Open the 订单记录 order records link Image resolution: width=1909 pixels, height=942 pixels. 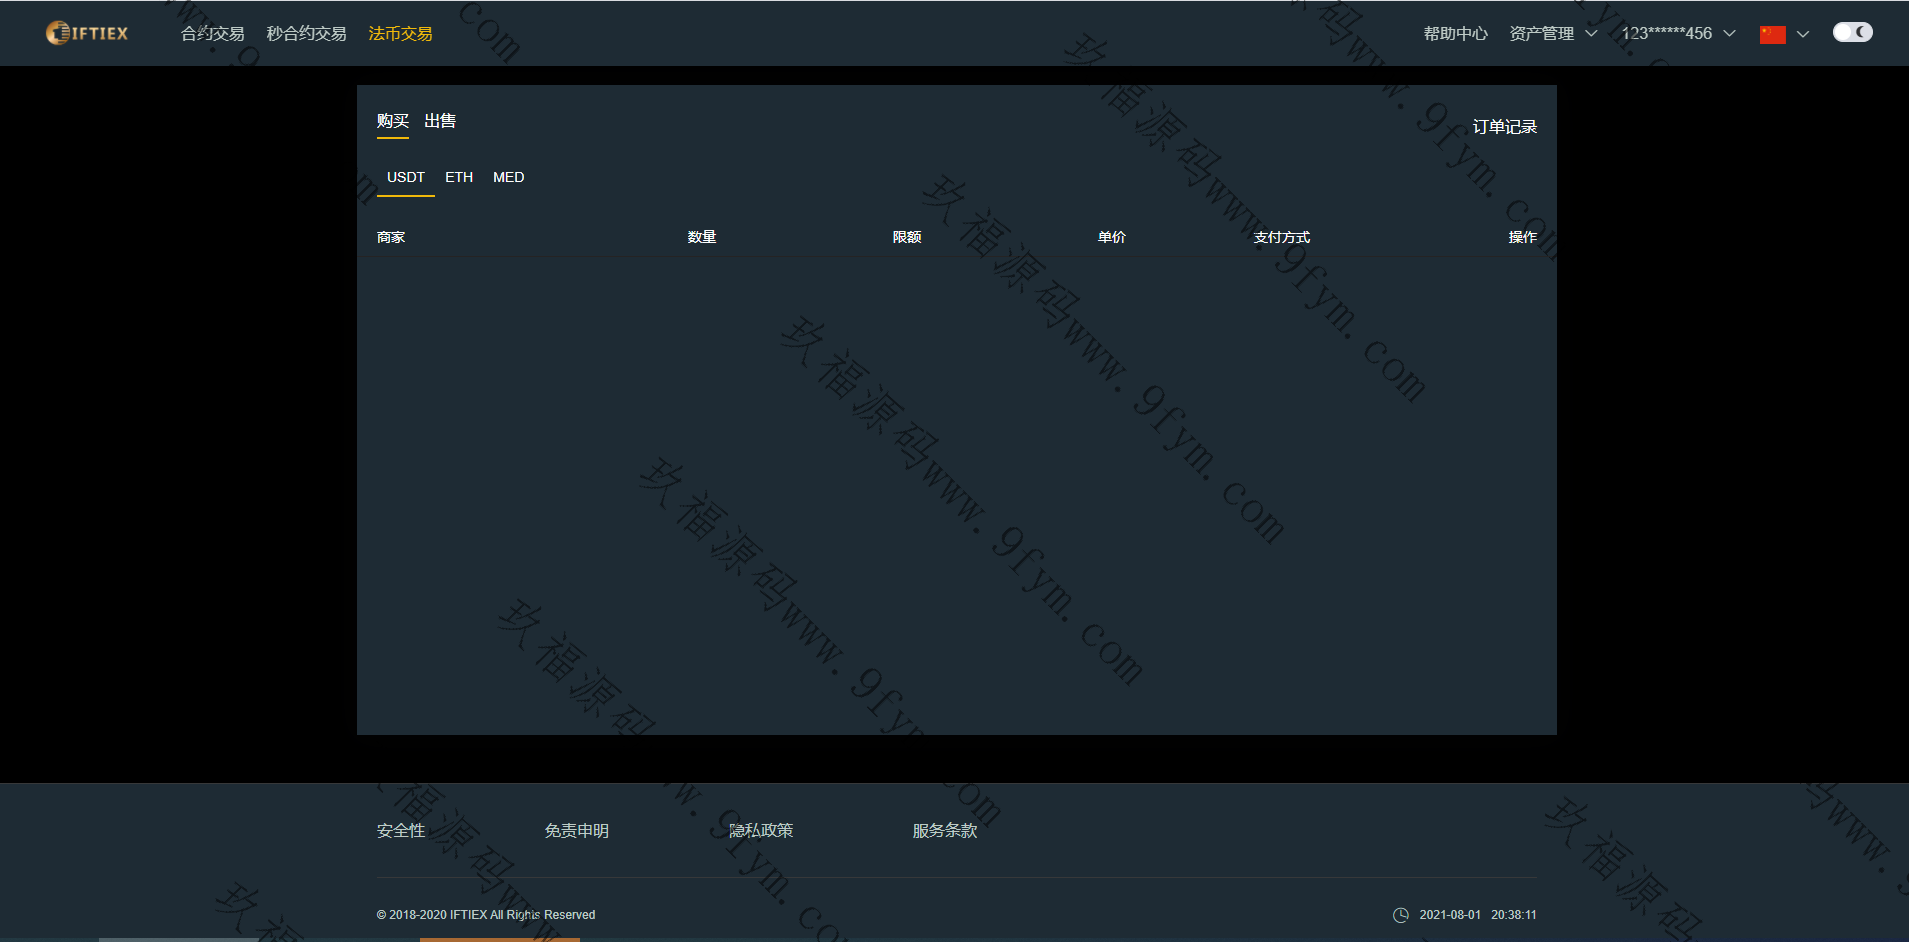point(1504,127)
